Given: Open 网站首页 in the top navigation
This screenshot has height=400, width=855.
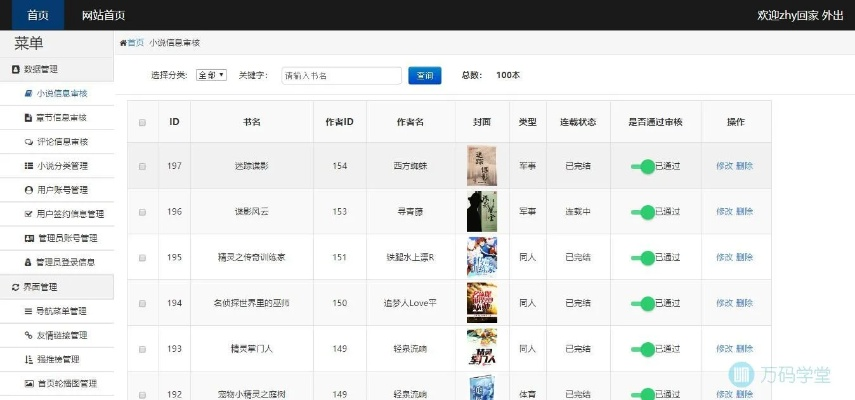Looking at the screenshot, I should click(x=104, y=15).
